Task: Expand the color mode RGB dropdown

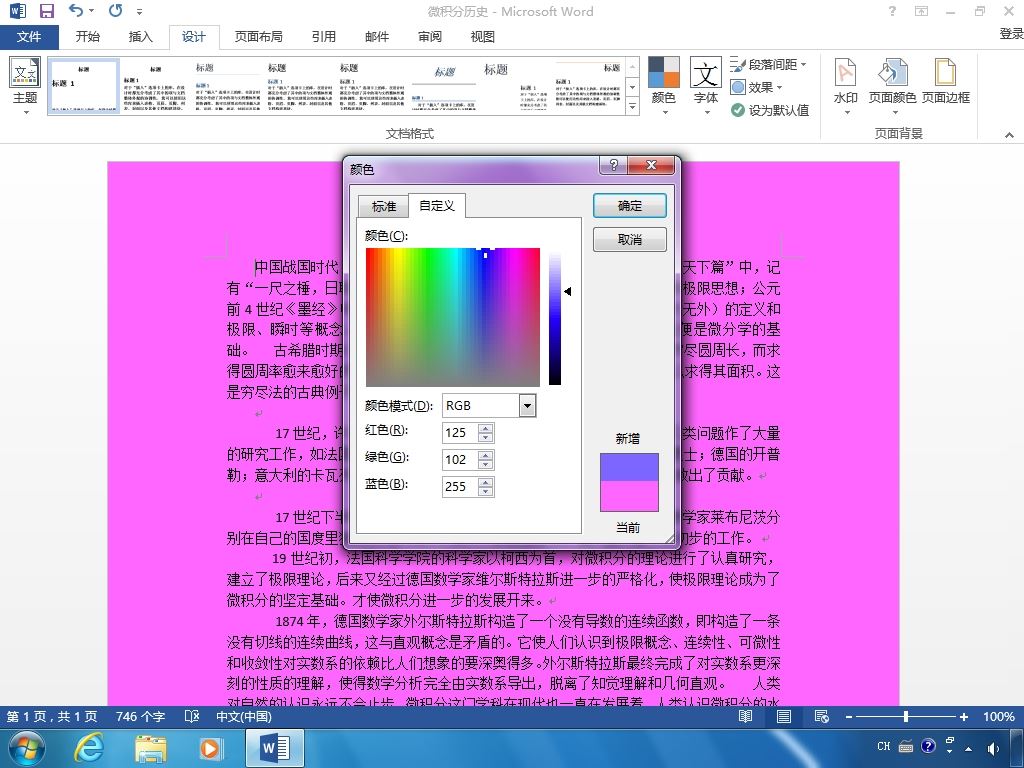Action: (x=527, y=406)
